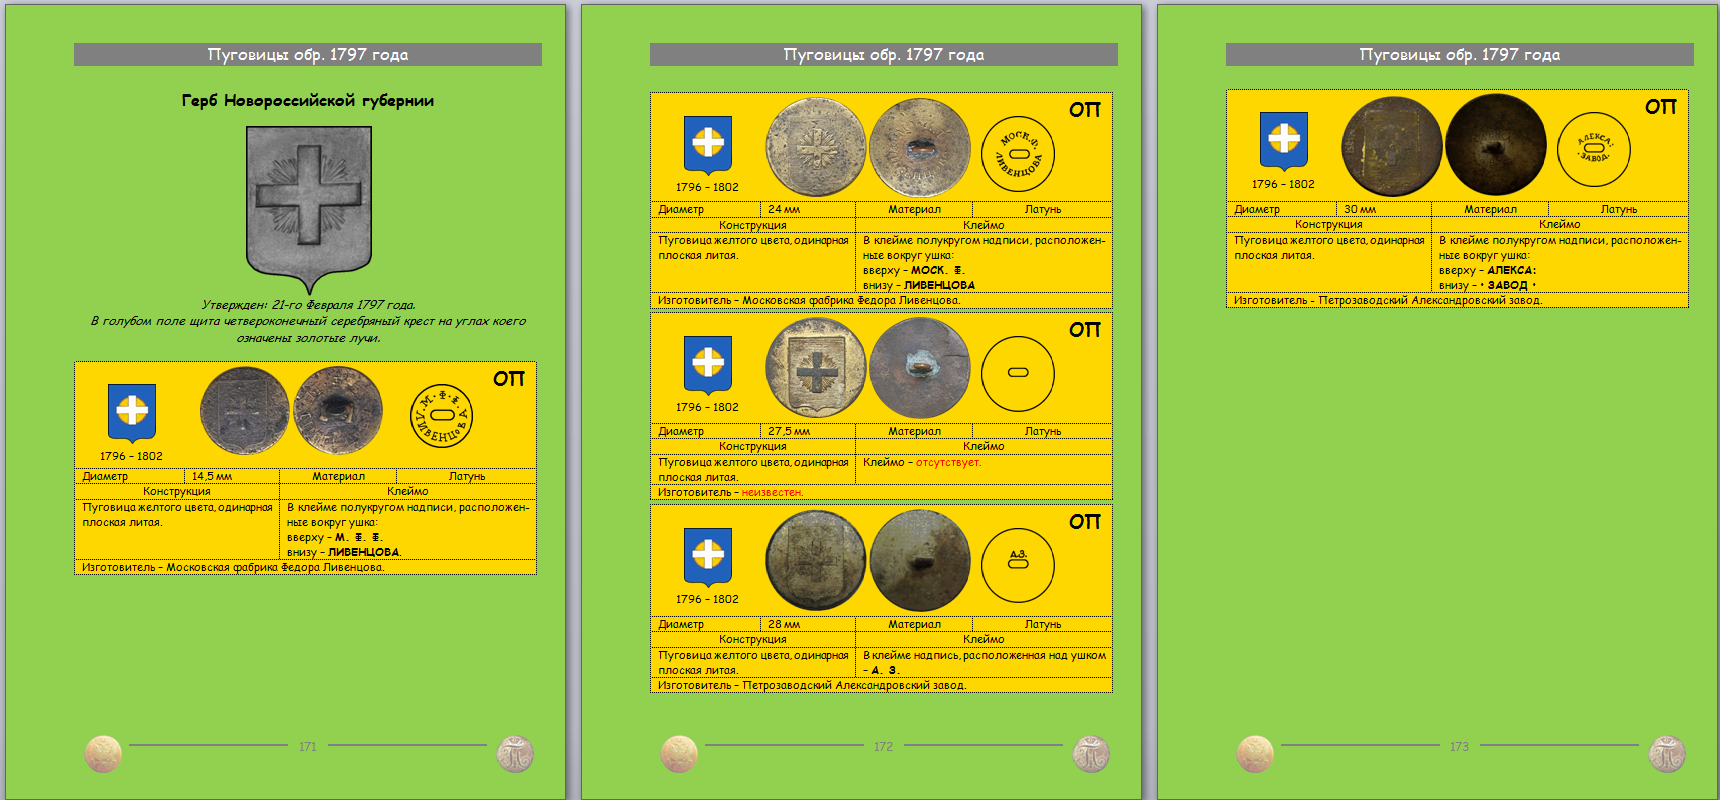Click the gray header bar on page 173
The image size is (1720, 800).
tap(1459, 55)
